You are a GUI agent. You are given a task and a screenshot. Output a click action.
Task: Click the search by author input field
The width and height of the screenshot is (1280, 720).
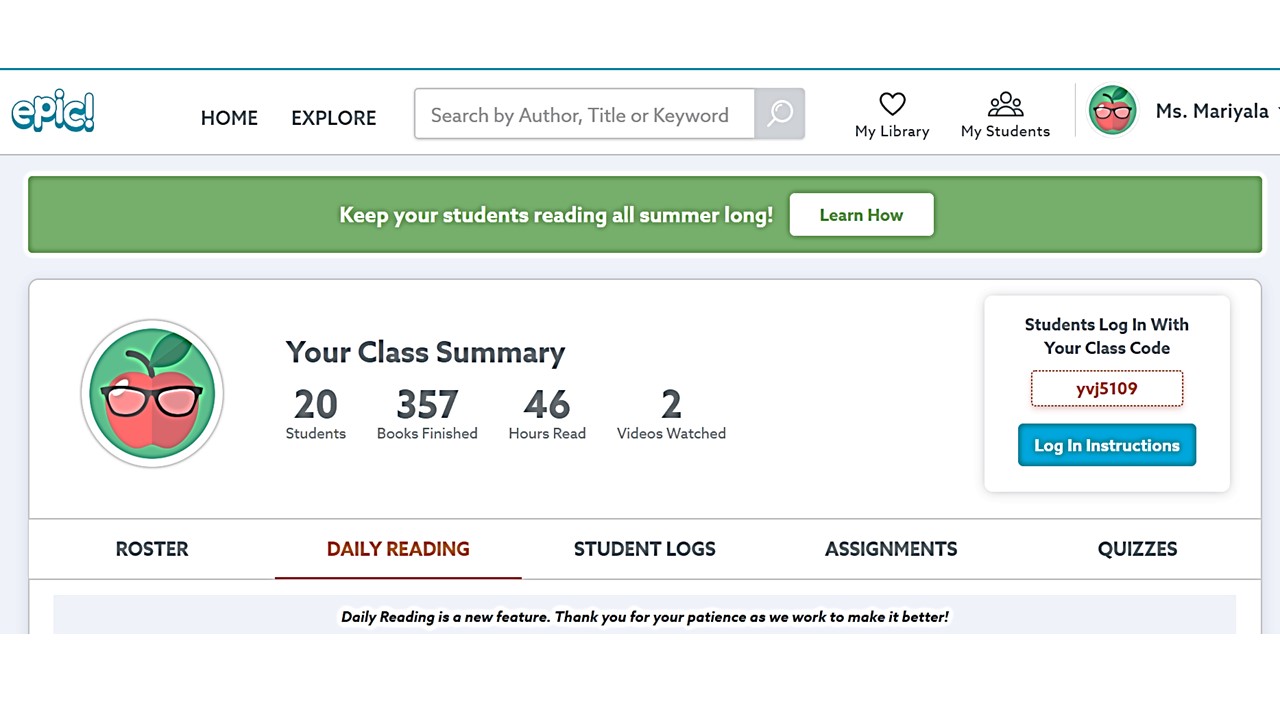click(585, 114)
